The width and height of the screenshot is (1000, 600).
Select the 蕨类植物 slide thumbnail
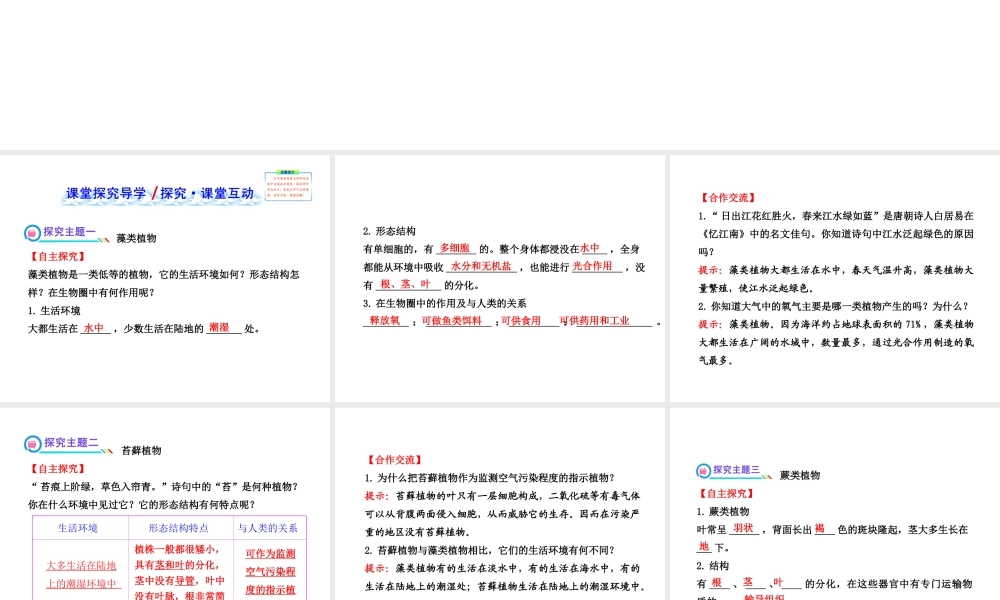point(834,505)
